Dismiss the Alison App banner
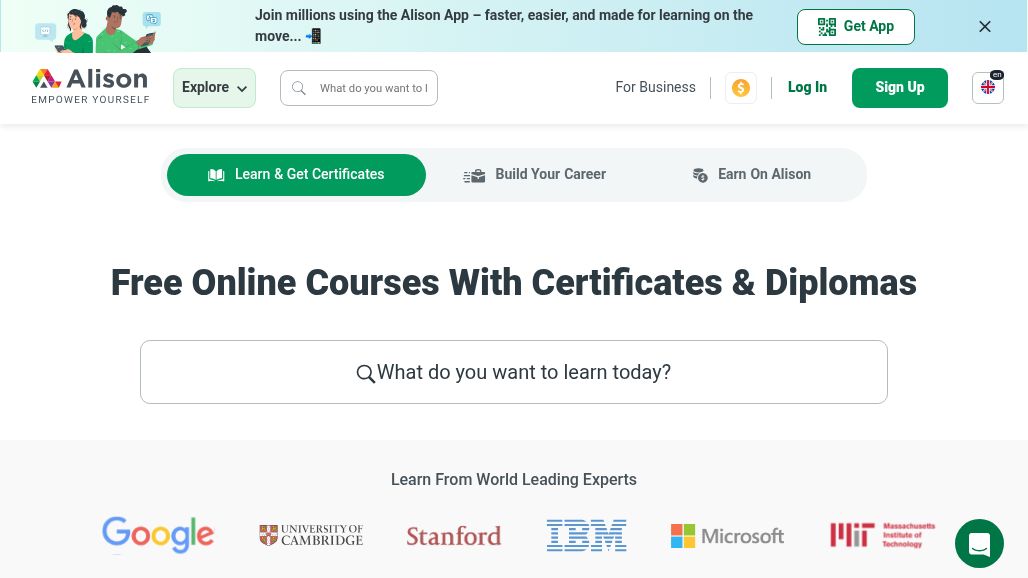The width and height of the screenshot is (1028, 578). tap(985, 27)
